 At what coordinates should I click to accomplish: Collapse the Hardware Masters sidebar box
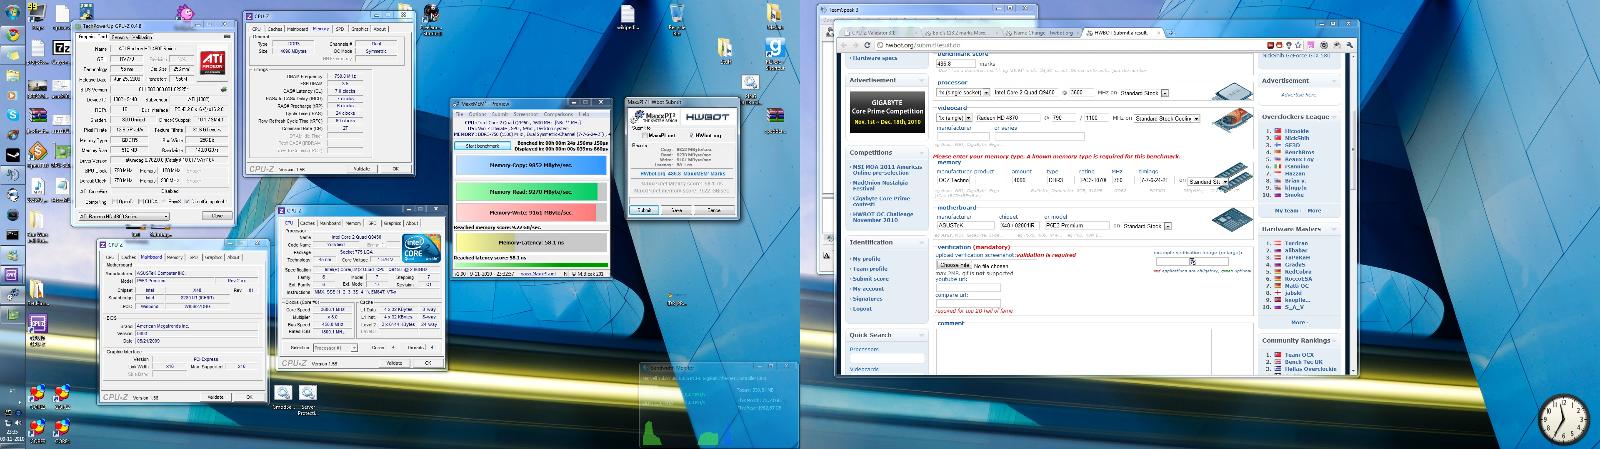click(x=1334, y=229)
